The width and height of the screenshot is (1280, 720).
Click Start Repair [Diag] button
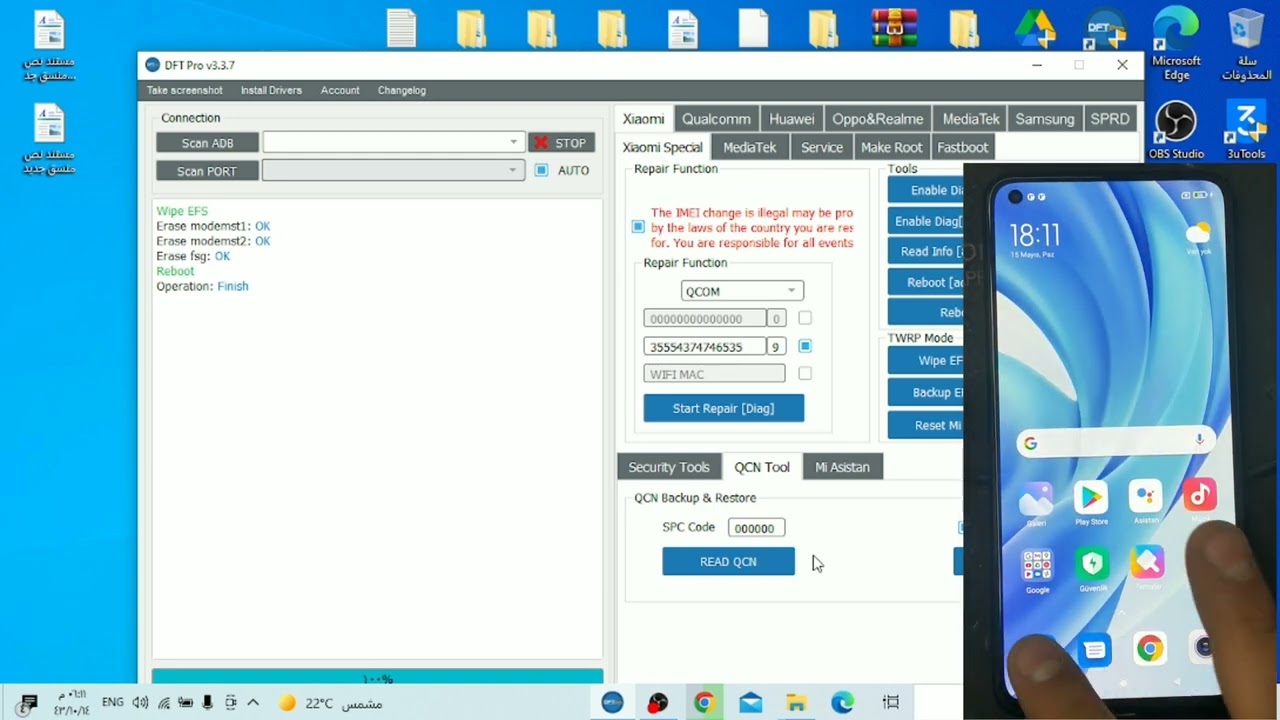723,408
